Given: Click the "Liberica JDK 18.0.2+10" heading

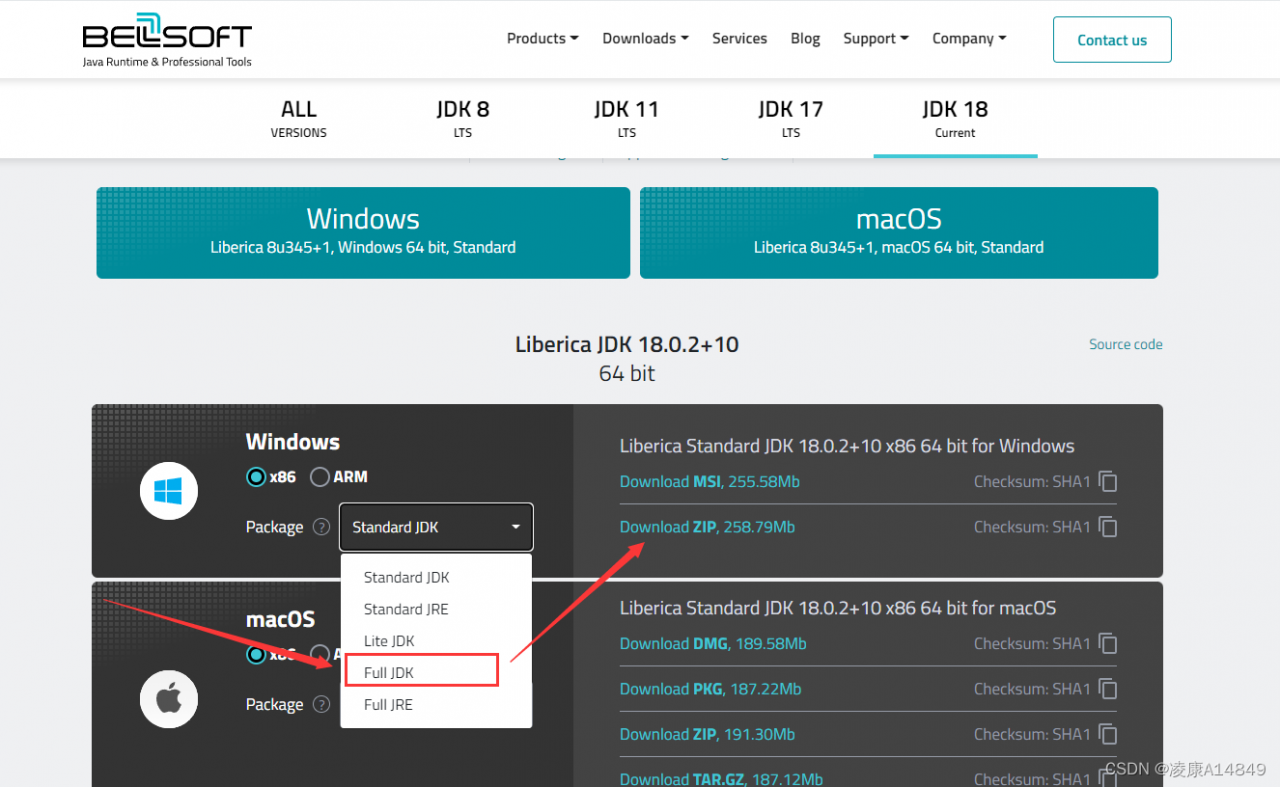Looking at the screenshot, I should (x=627, y=344).
